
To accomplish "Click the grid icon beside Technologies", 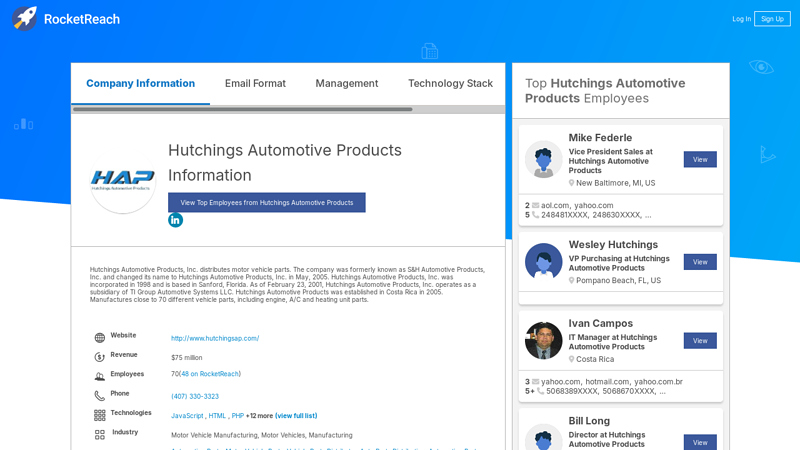I will (x=99, y=415).
